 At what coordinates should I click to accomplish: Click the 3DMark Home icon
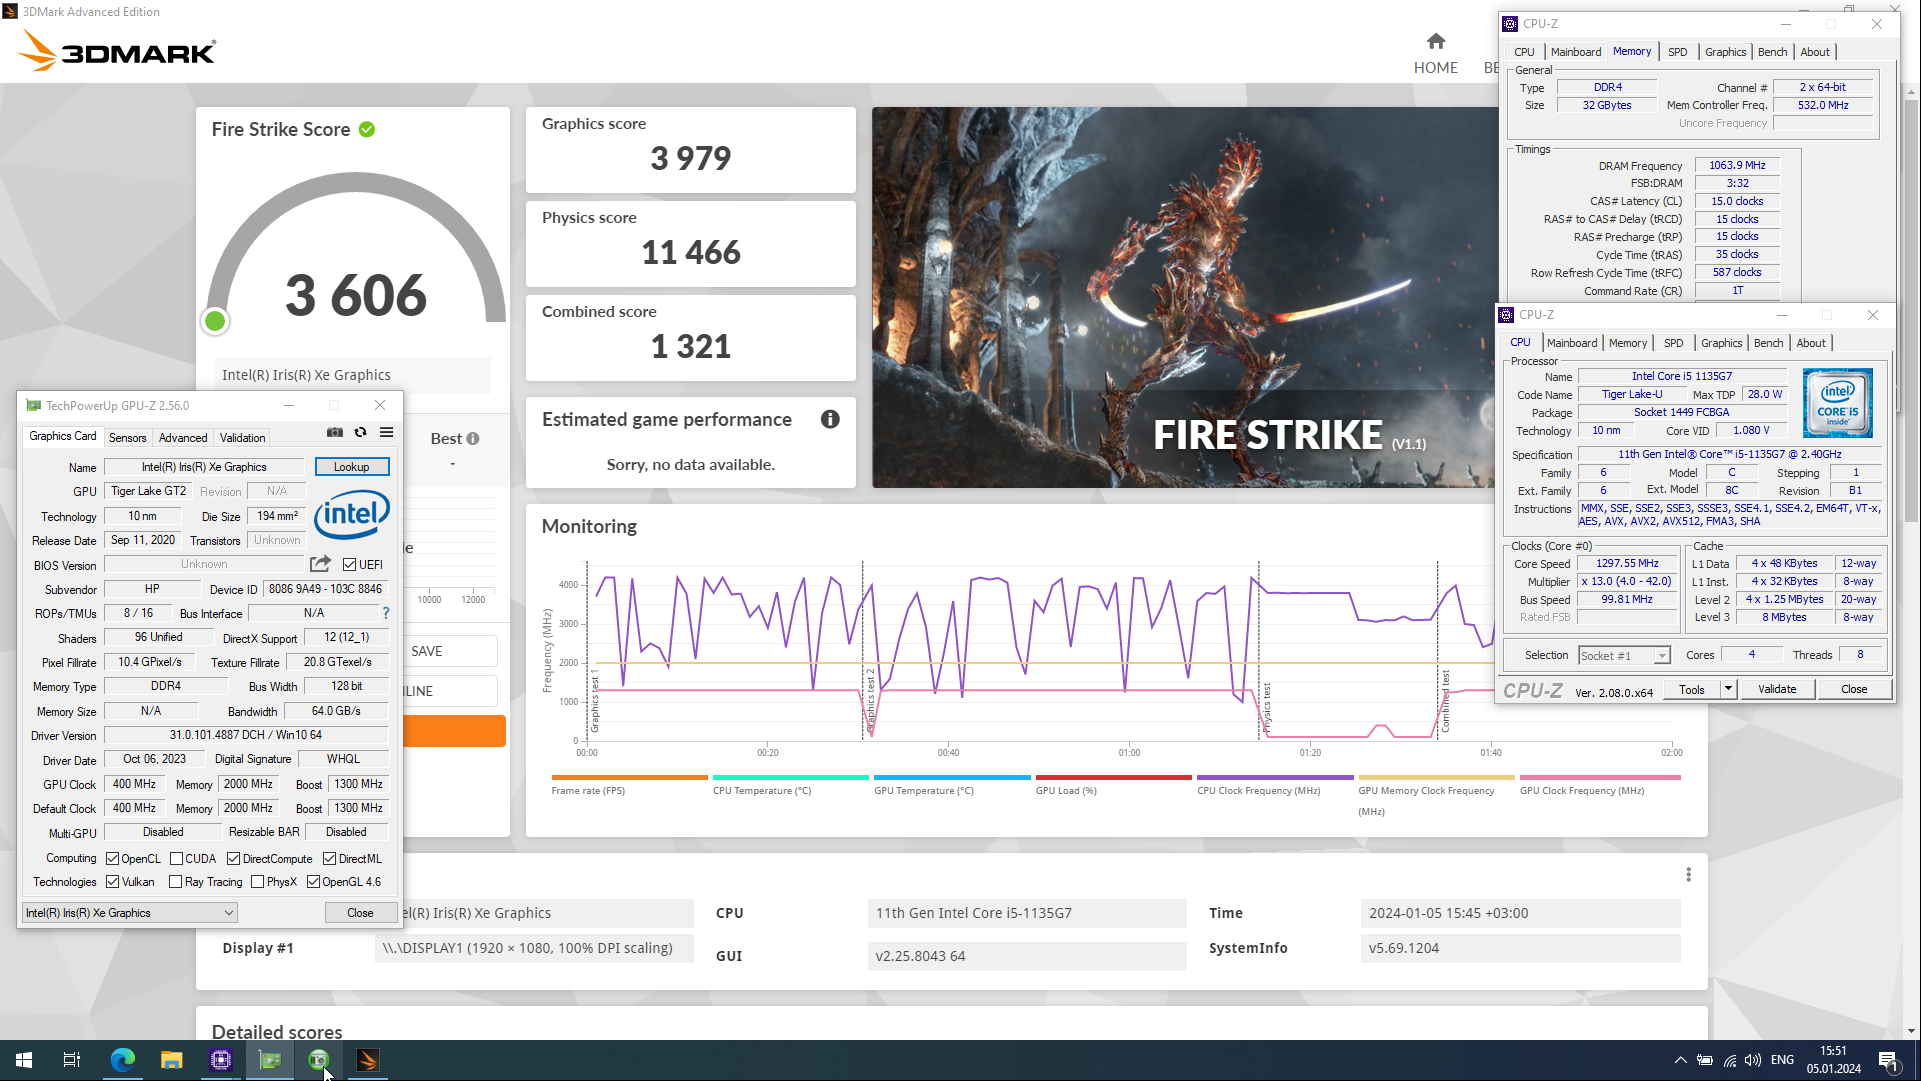coord(1436,41)
